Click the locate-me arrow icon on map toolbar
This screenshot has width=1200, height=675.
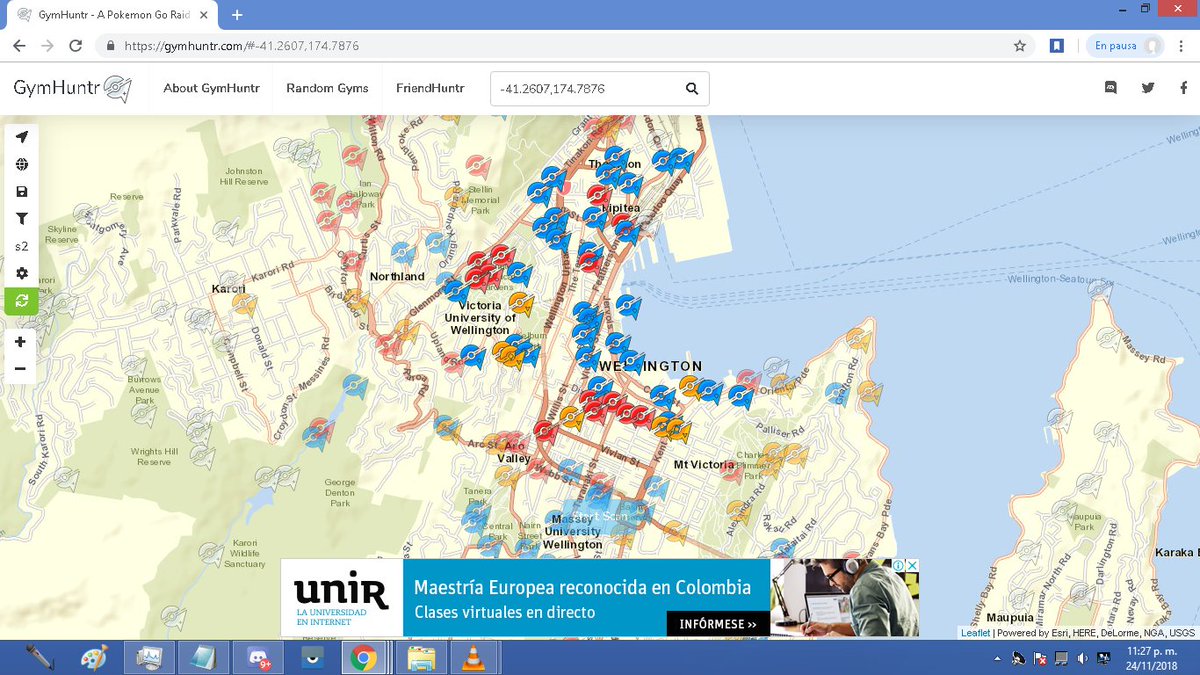click(21, 137)
